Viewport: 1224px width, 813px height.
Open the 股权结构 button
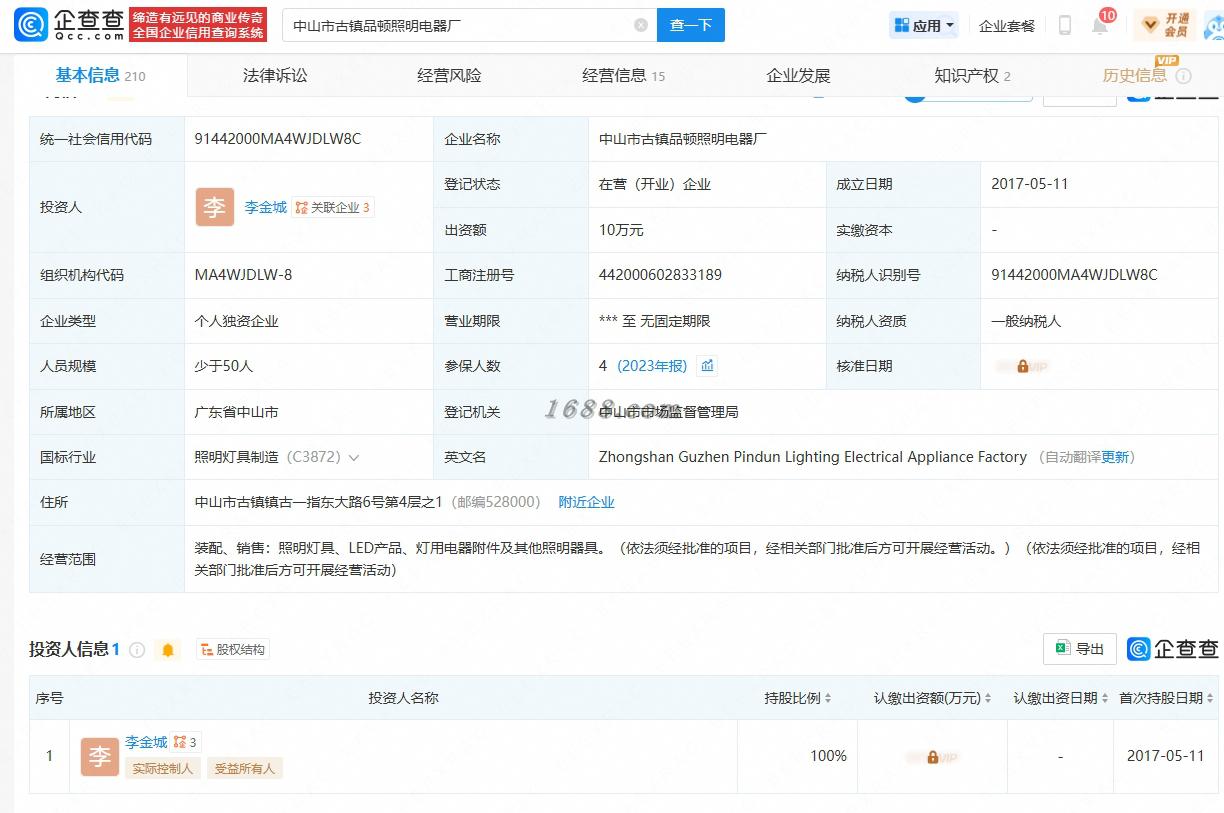tap(232, 650)
